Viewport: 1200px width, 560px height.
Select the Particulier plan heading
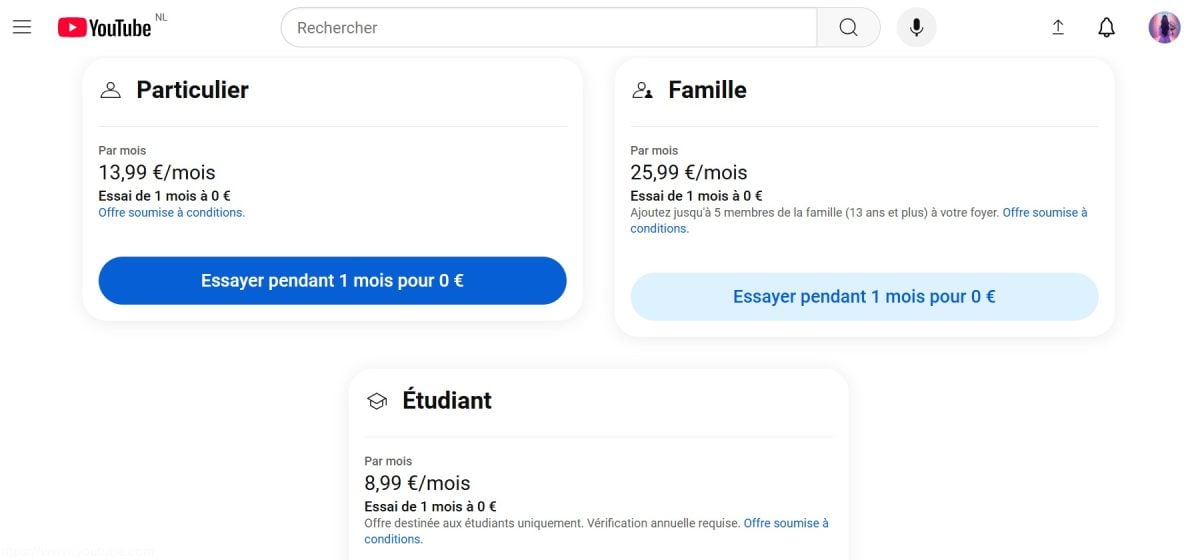click(x=192, y=90)
